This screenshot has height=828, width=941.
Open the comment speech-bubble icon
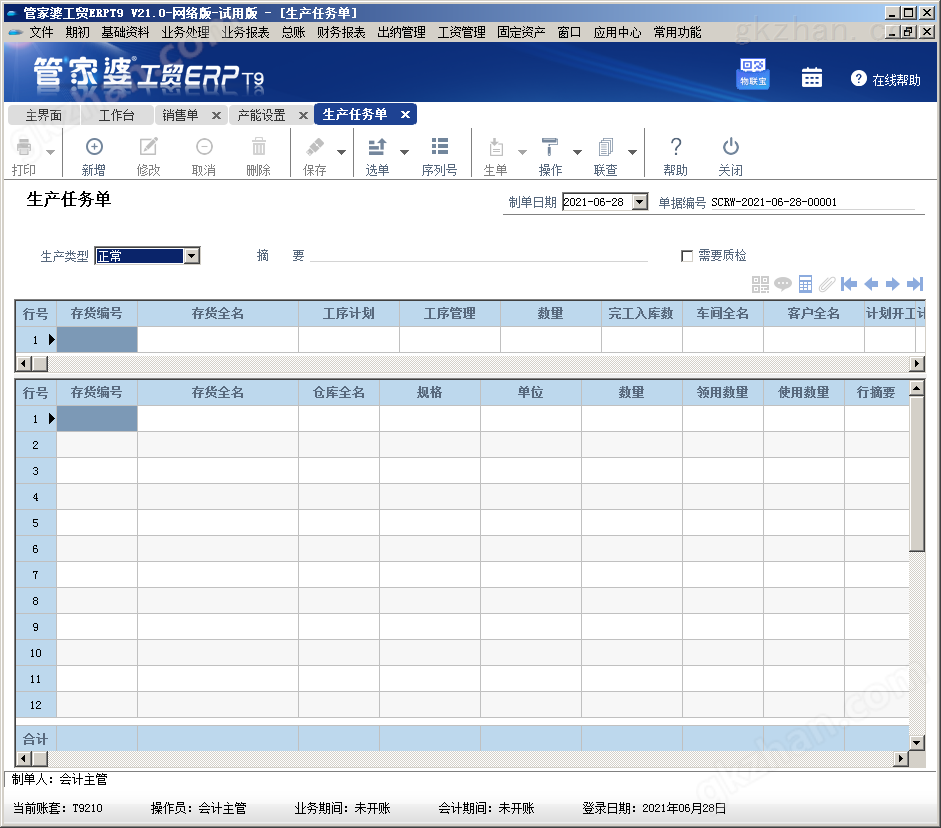click(x=782, y=283)
